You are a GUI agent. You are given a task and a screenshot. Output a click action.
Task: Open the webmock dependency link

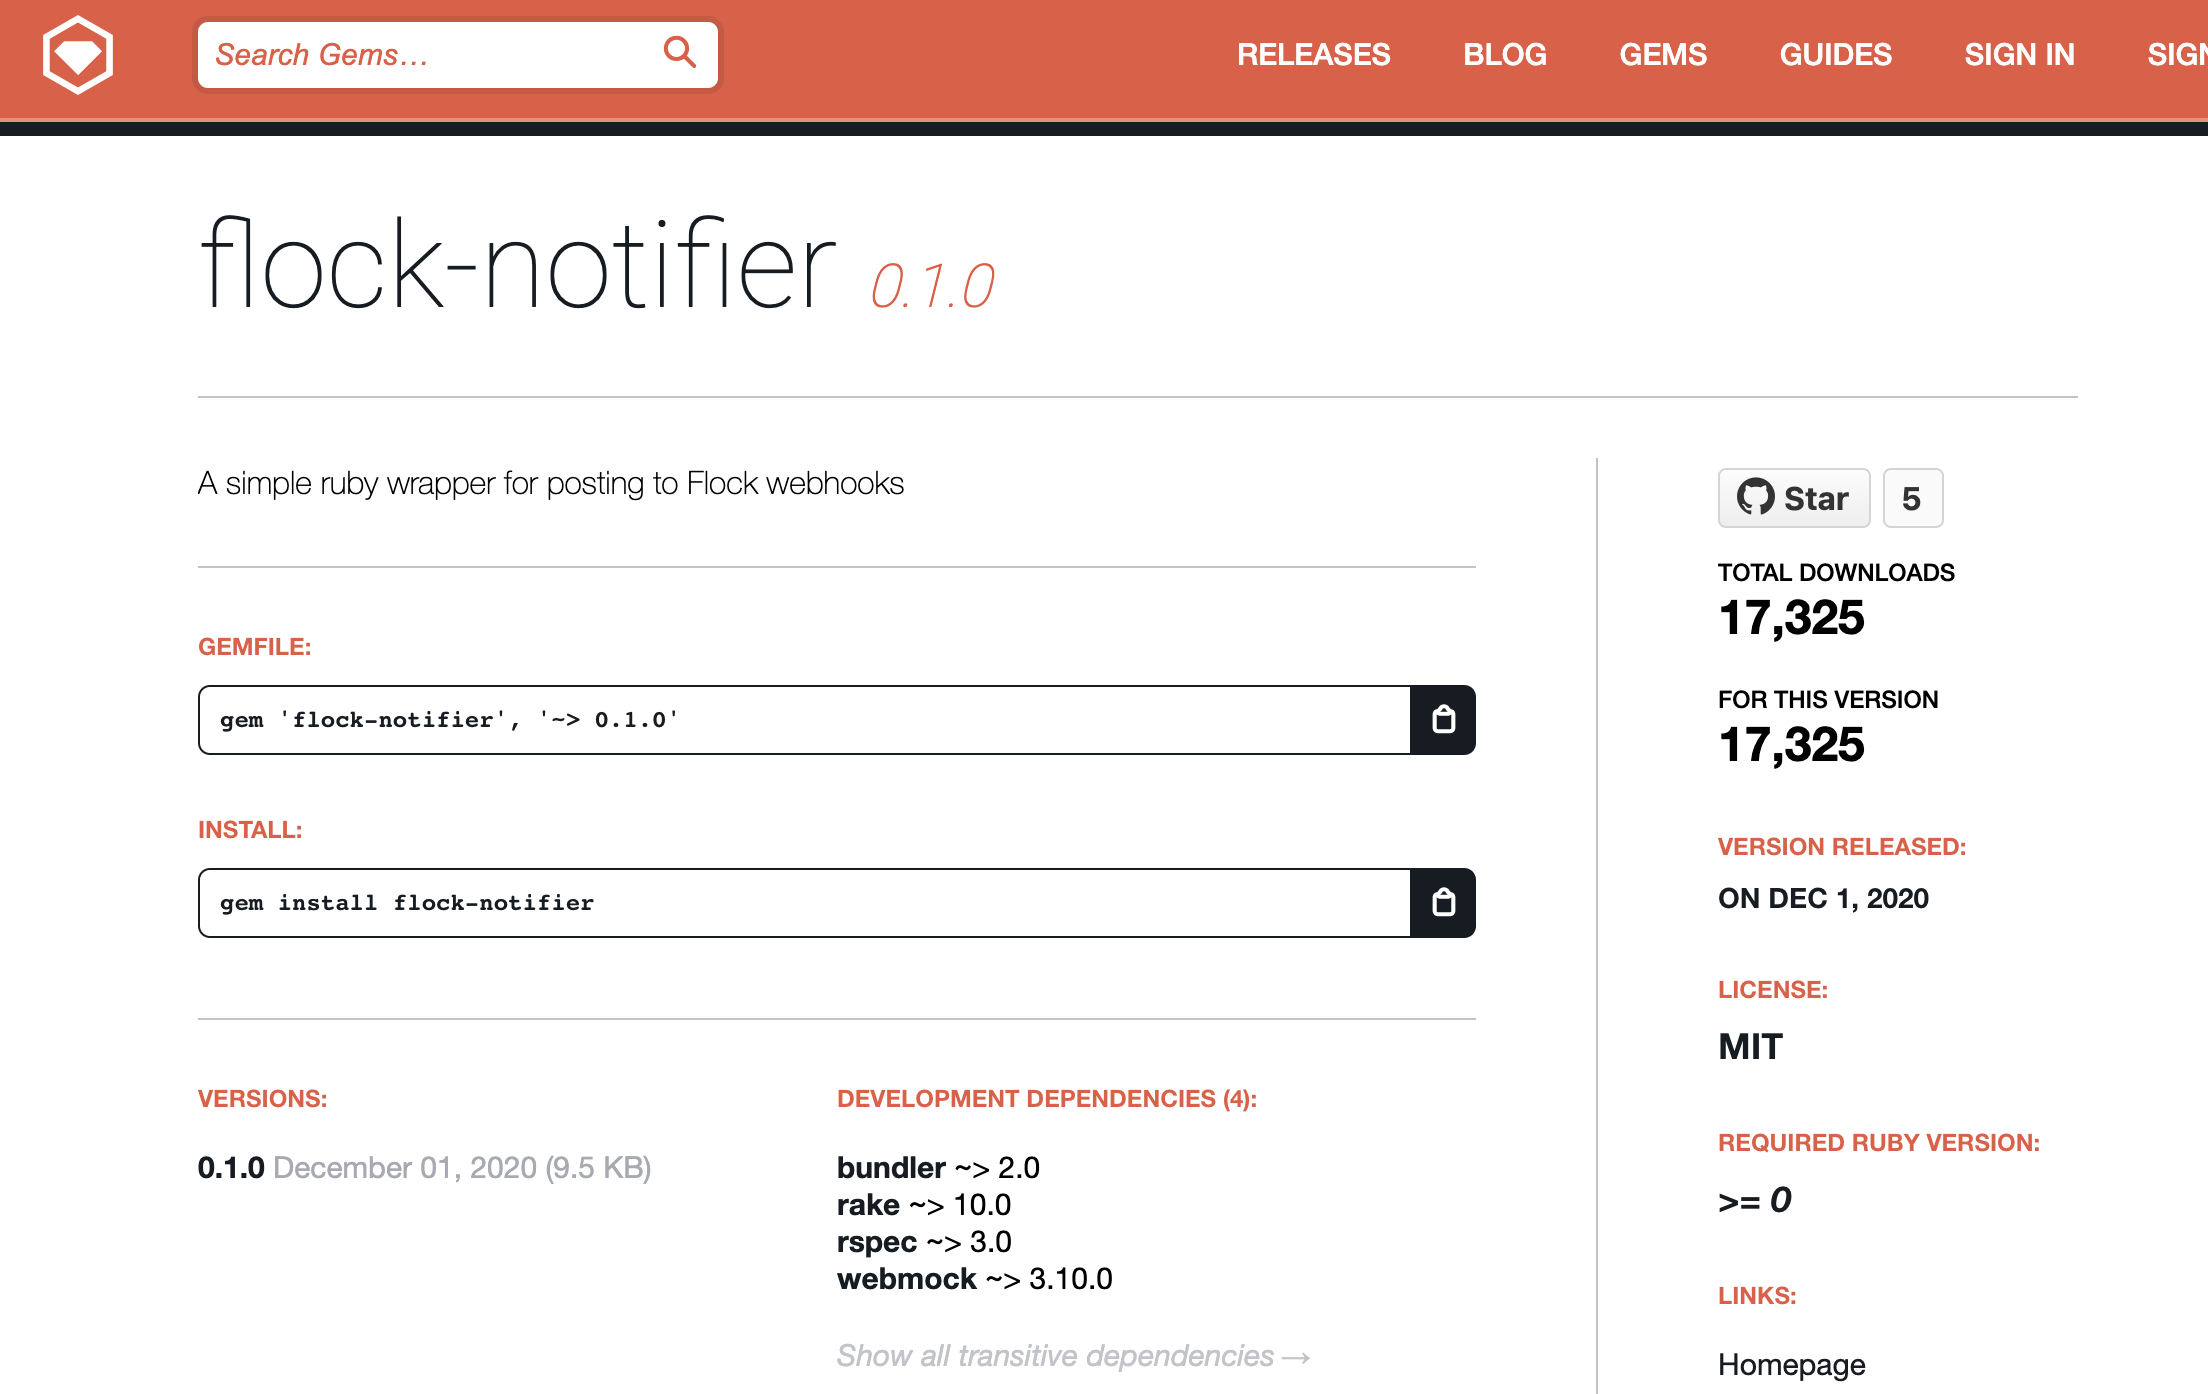906,1279
